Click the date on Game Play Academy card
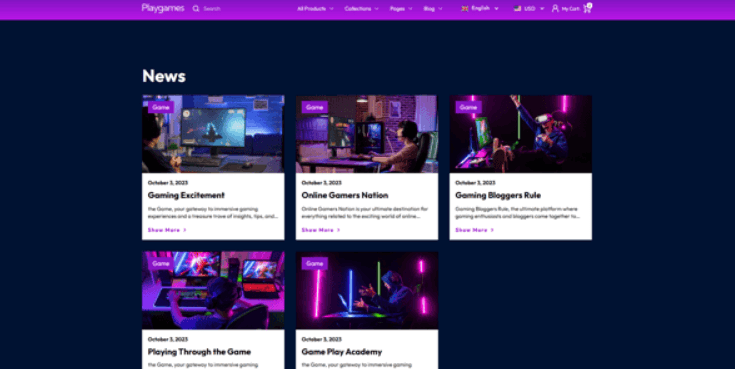Screen dimensions: 735x369 322,339
